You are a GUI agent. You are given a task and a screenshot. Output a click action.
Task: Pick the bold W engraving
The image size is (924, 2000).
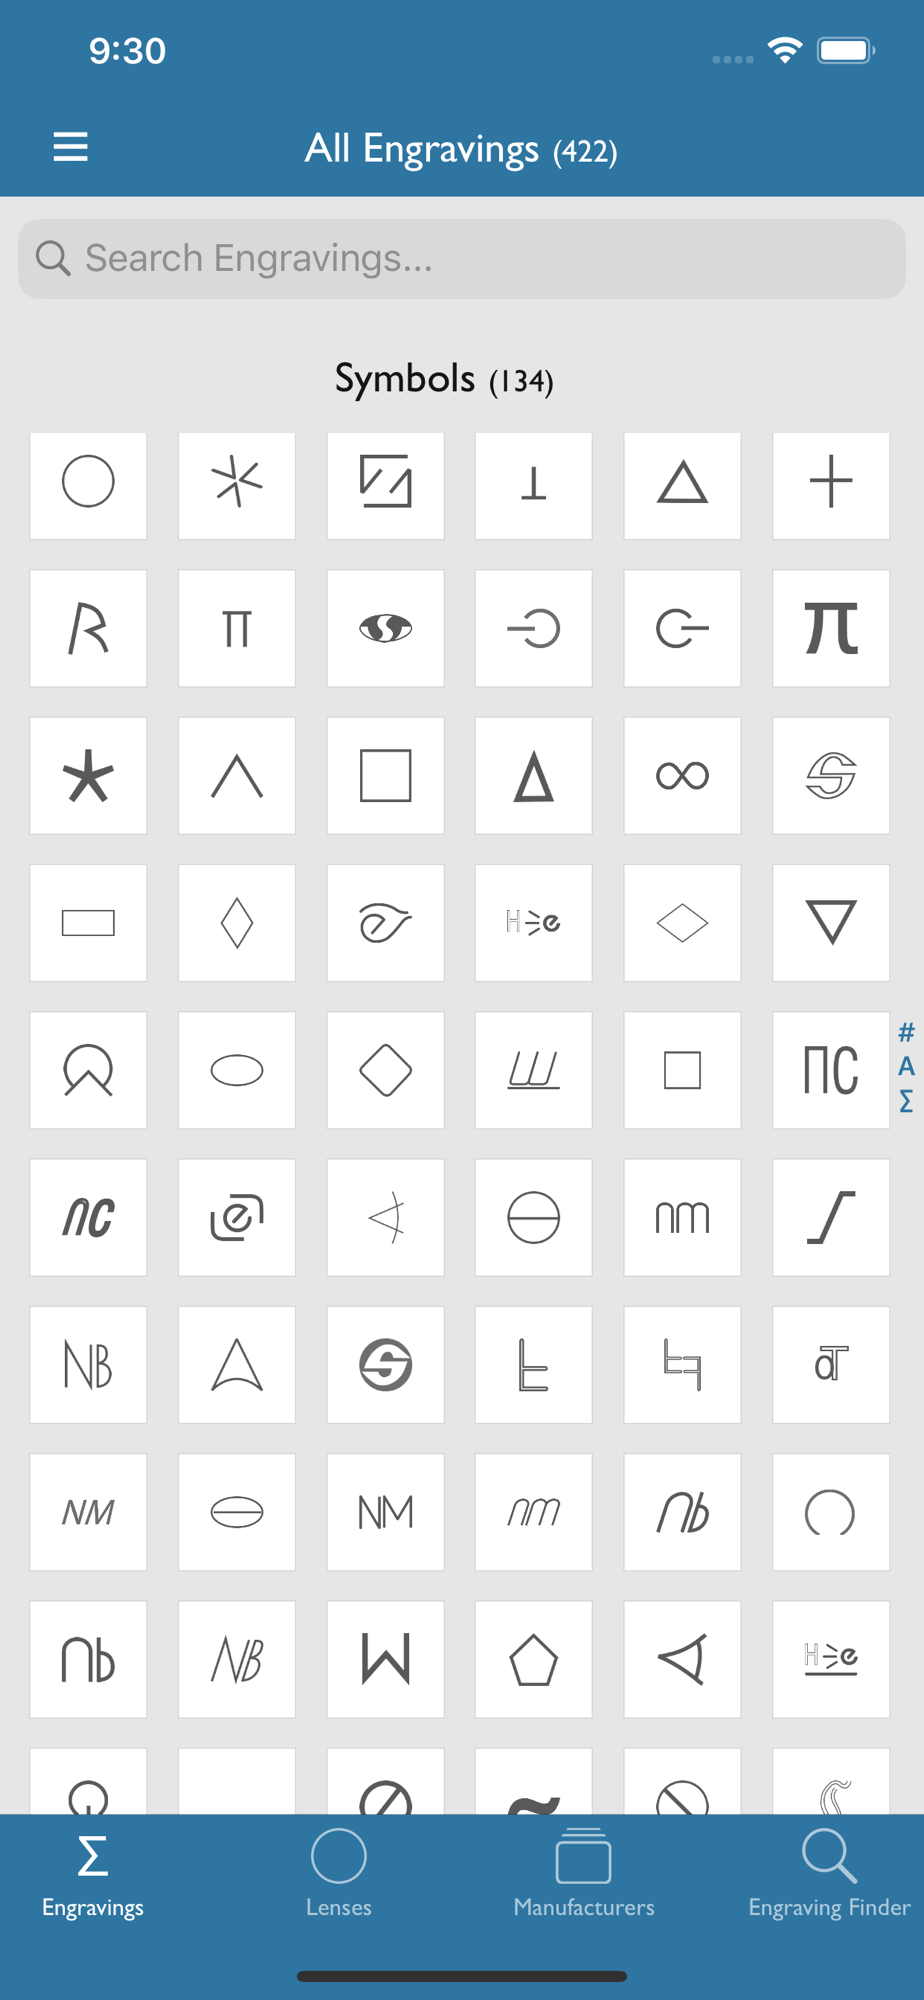[385, 1659]
